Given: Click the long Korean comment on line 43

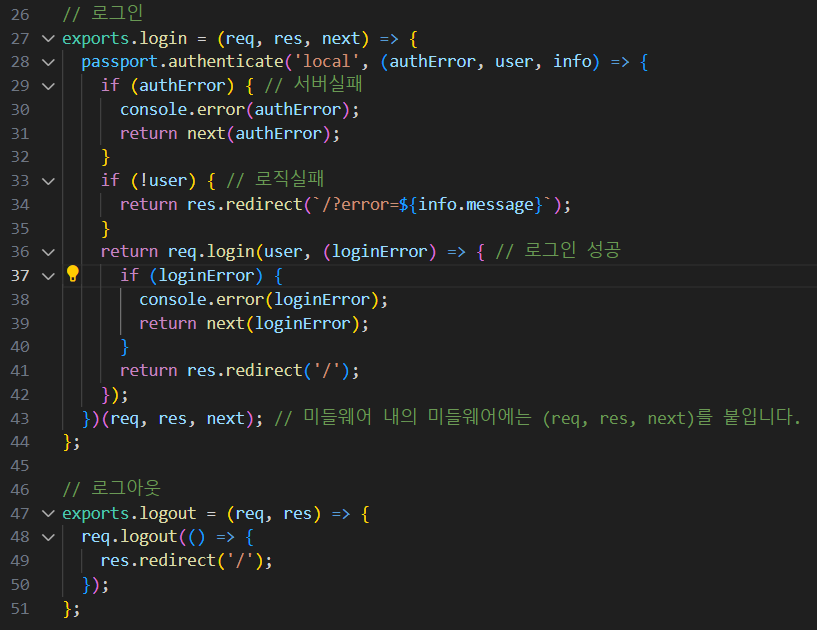Looking at the screenshot, I should 537,418.
